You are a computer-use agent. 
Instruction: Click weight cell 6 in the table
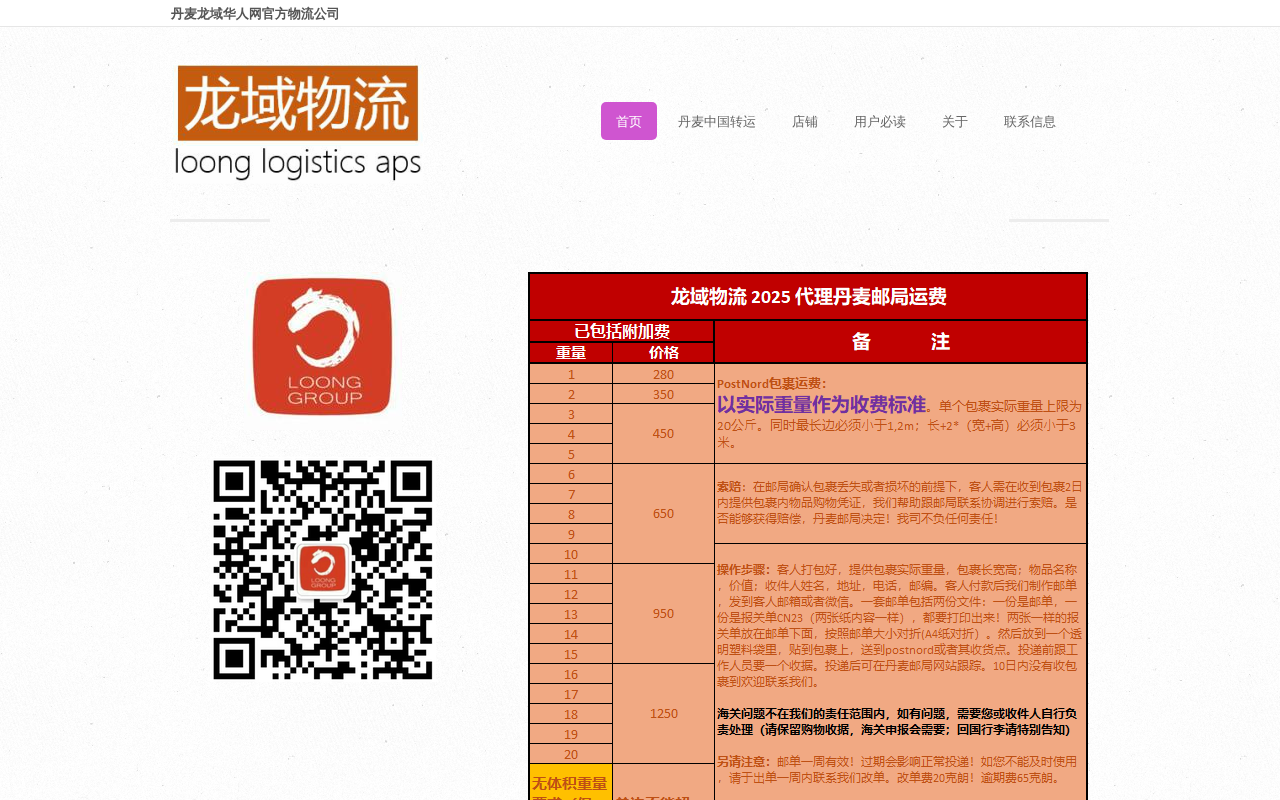click(x=571, y=474)
